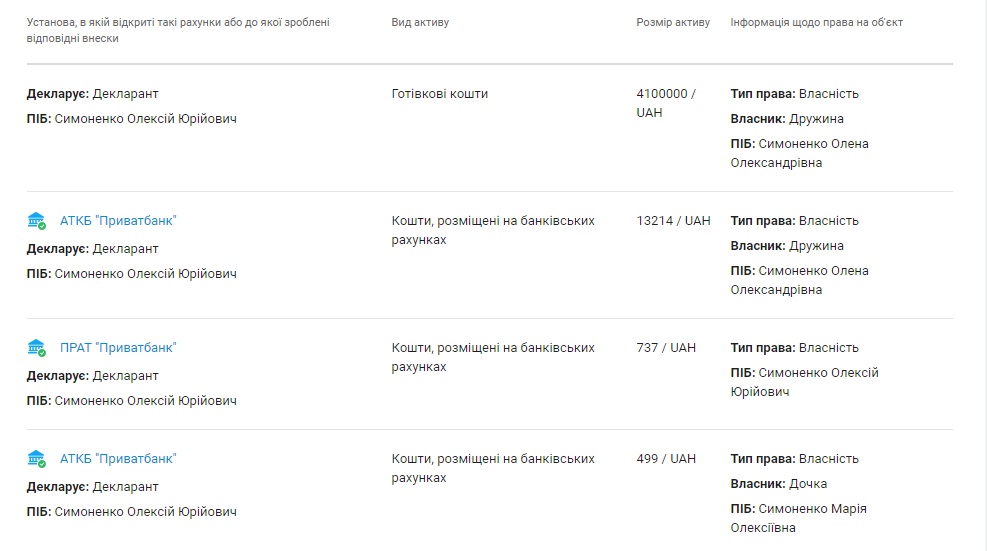The image size is (987, 551).
Task: Click the "Власник: Дочка" owner text
Action: click(779, 484)
